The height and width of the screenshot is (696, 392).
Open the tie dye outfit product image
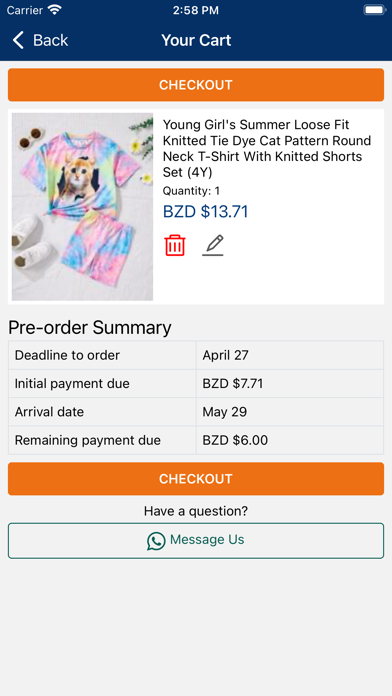(82, 207)
